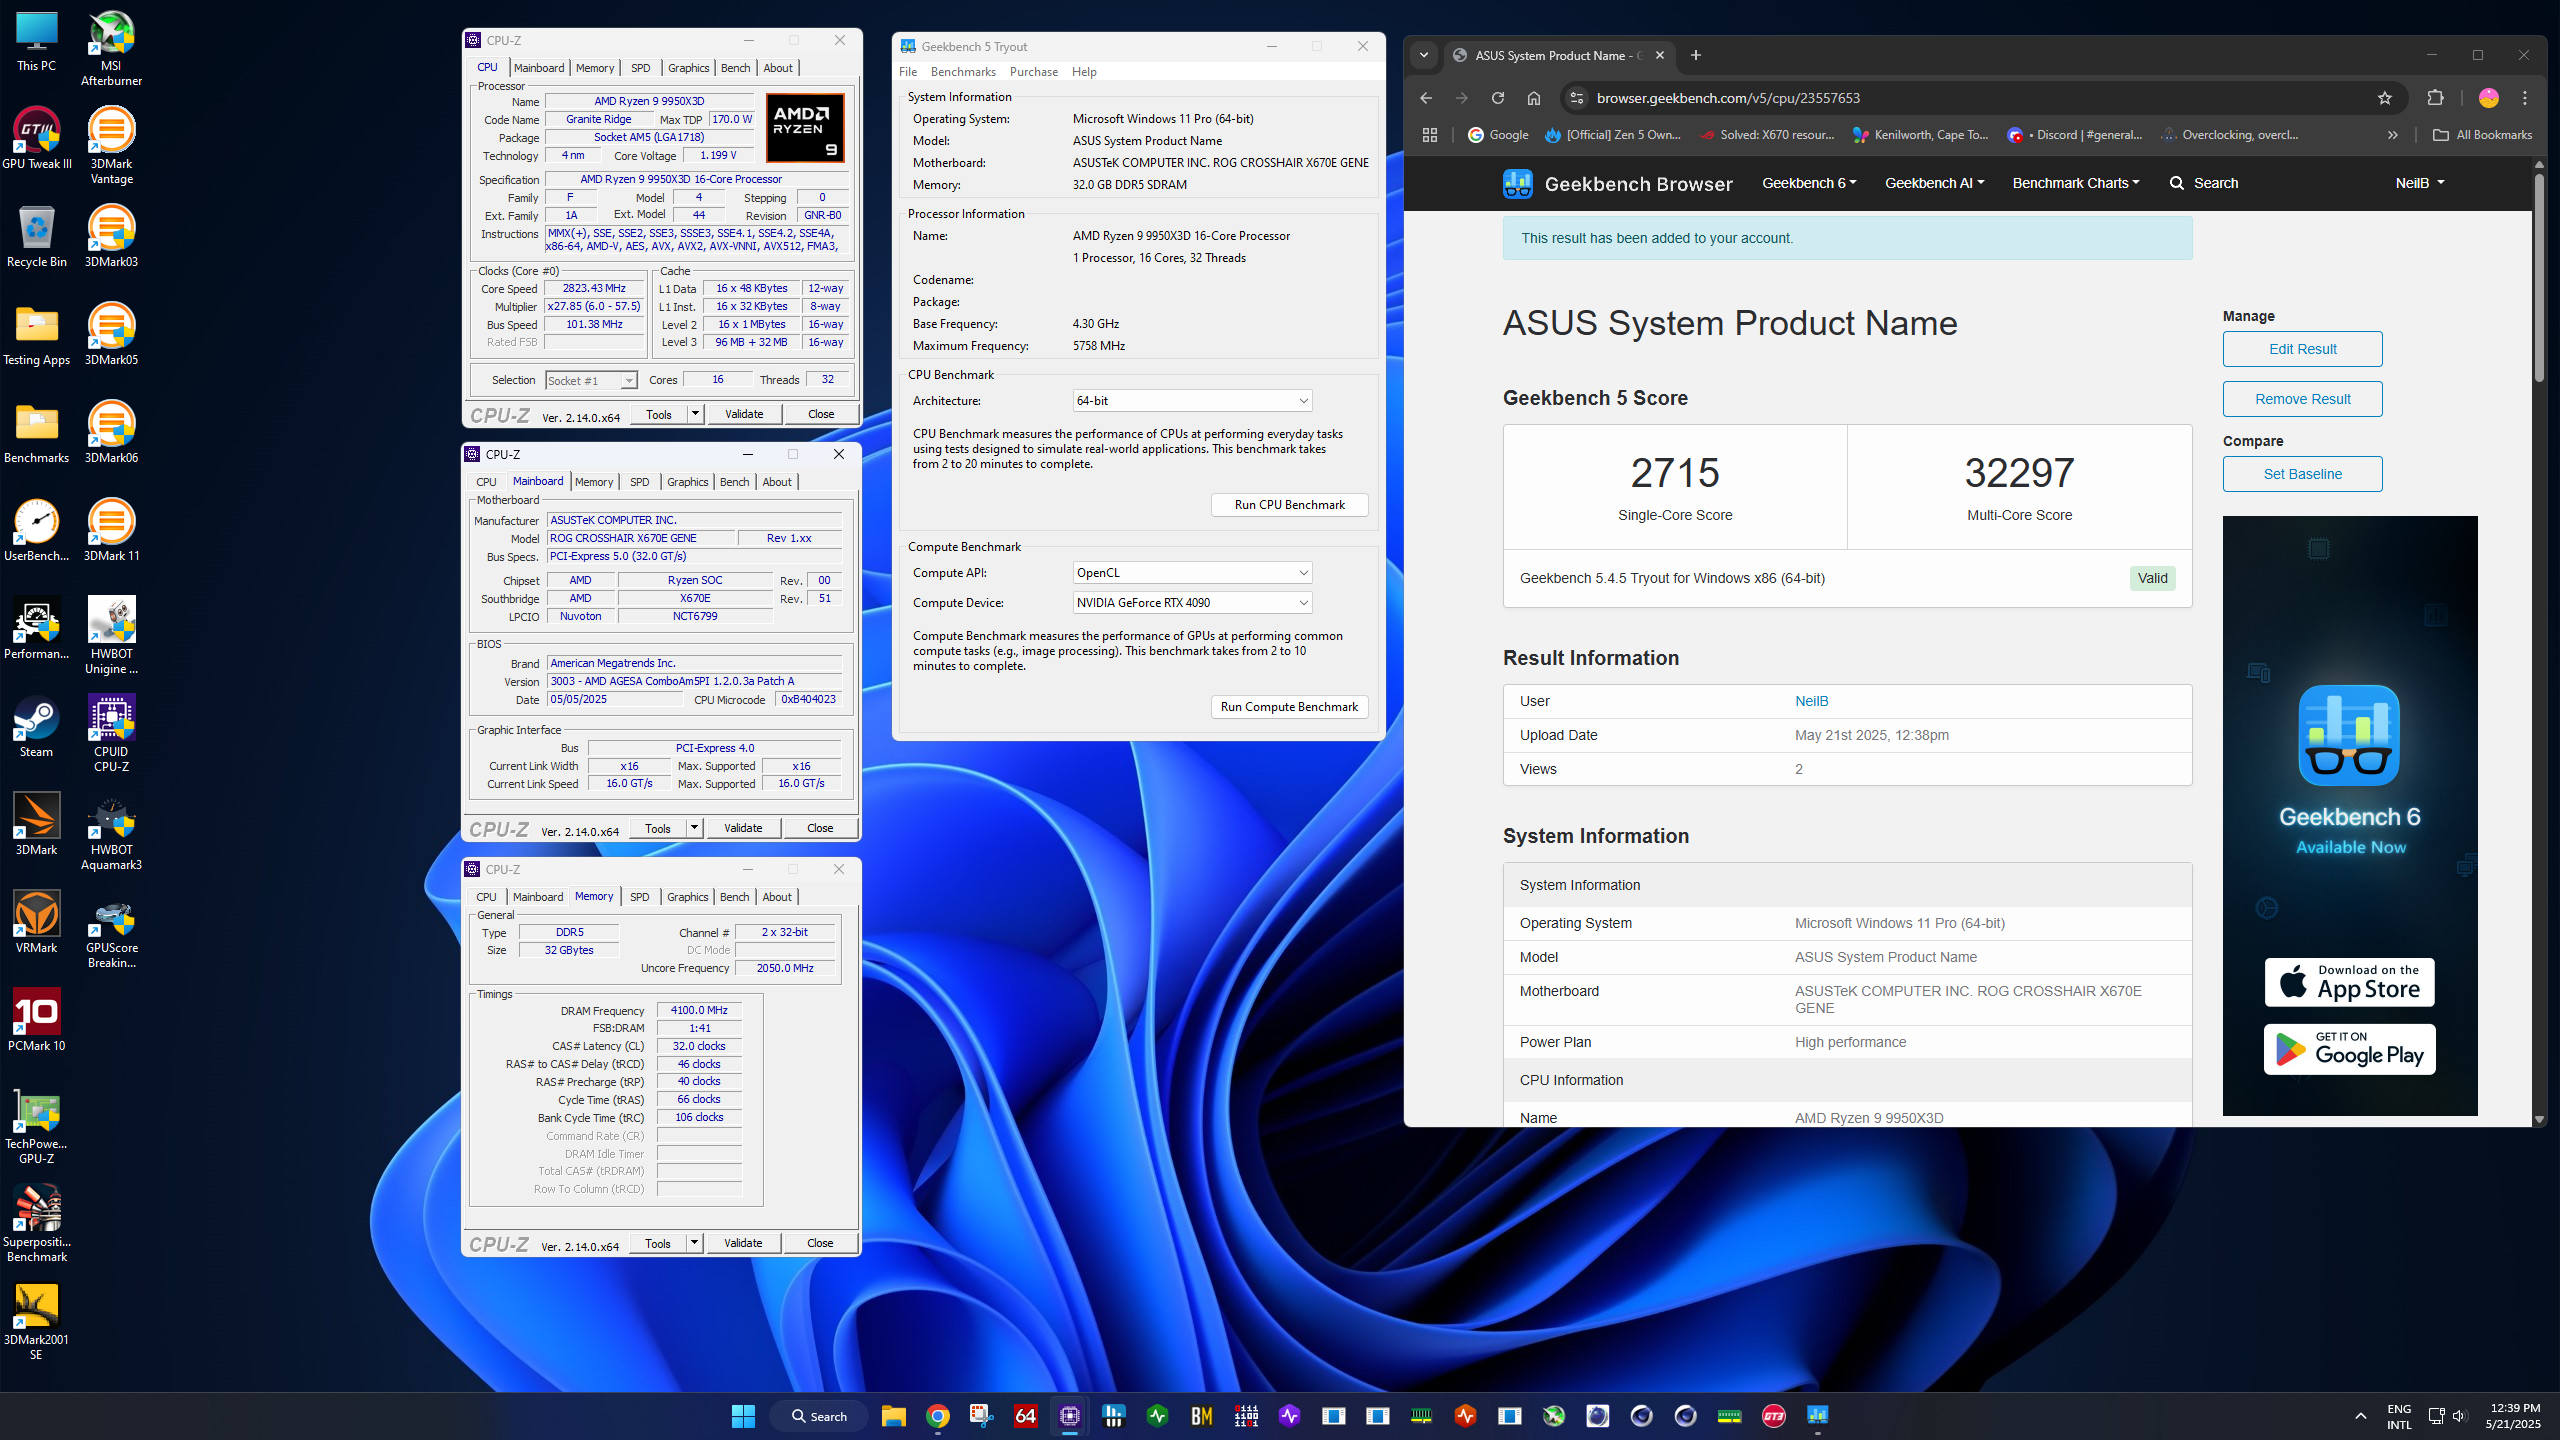Open MSI Afterburner desktop shortcut
Image resolution: width=2560 pixels, height=1440 pixels.
tap(111, 48)
